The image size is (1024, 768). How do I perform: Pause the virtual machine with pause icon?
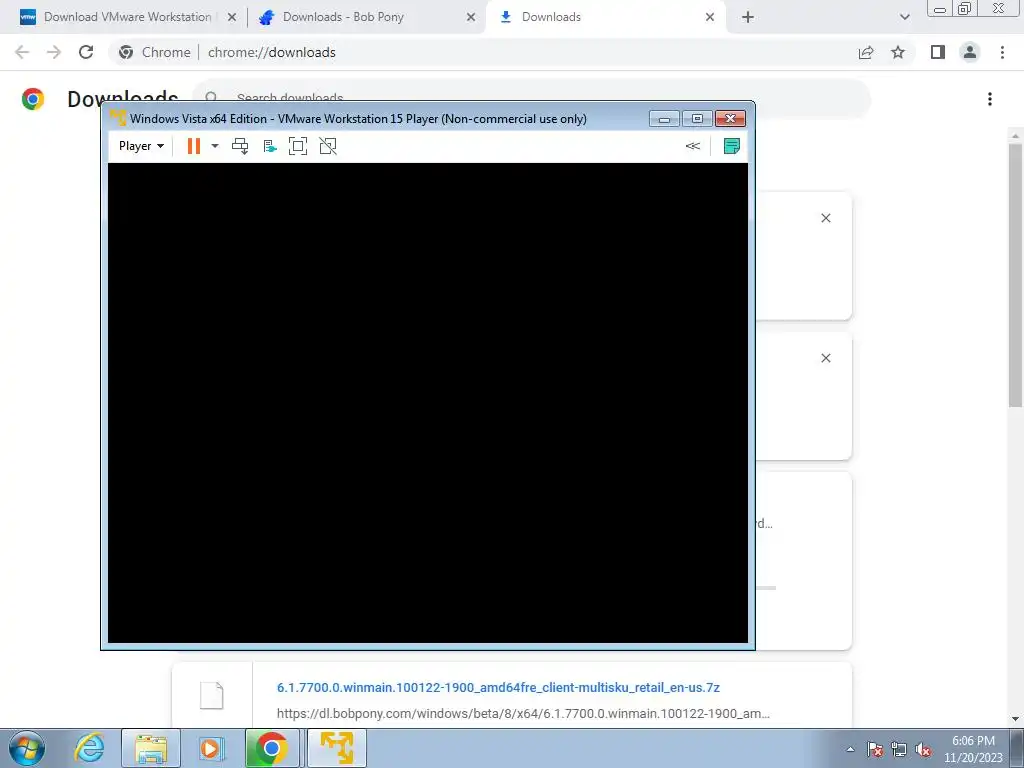pos(193,146)
